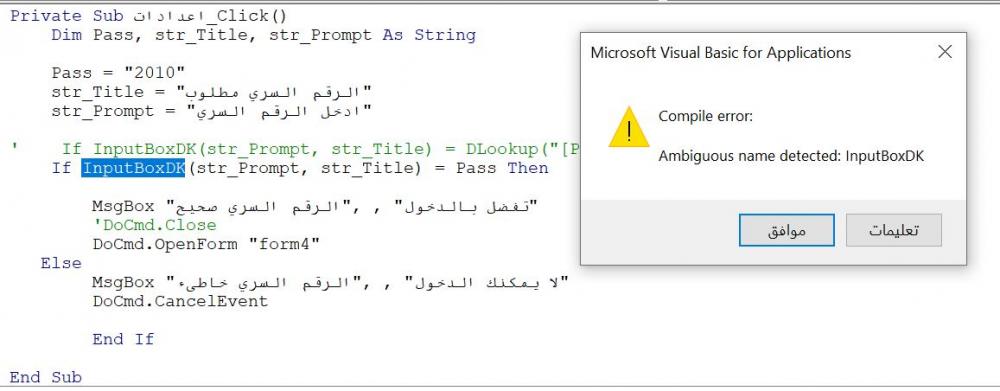Click the commented-out DLookup If line
The image size is (1000, 391).
[x=295, y=149]
